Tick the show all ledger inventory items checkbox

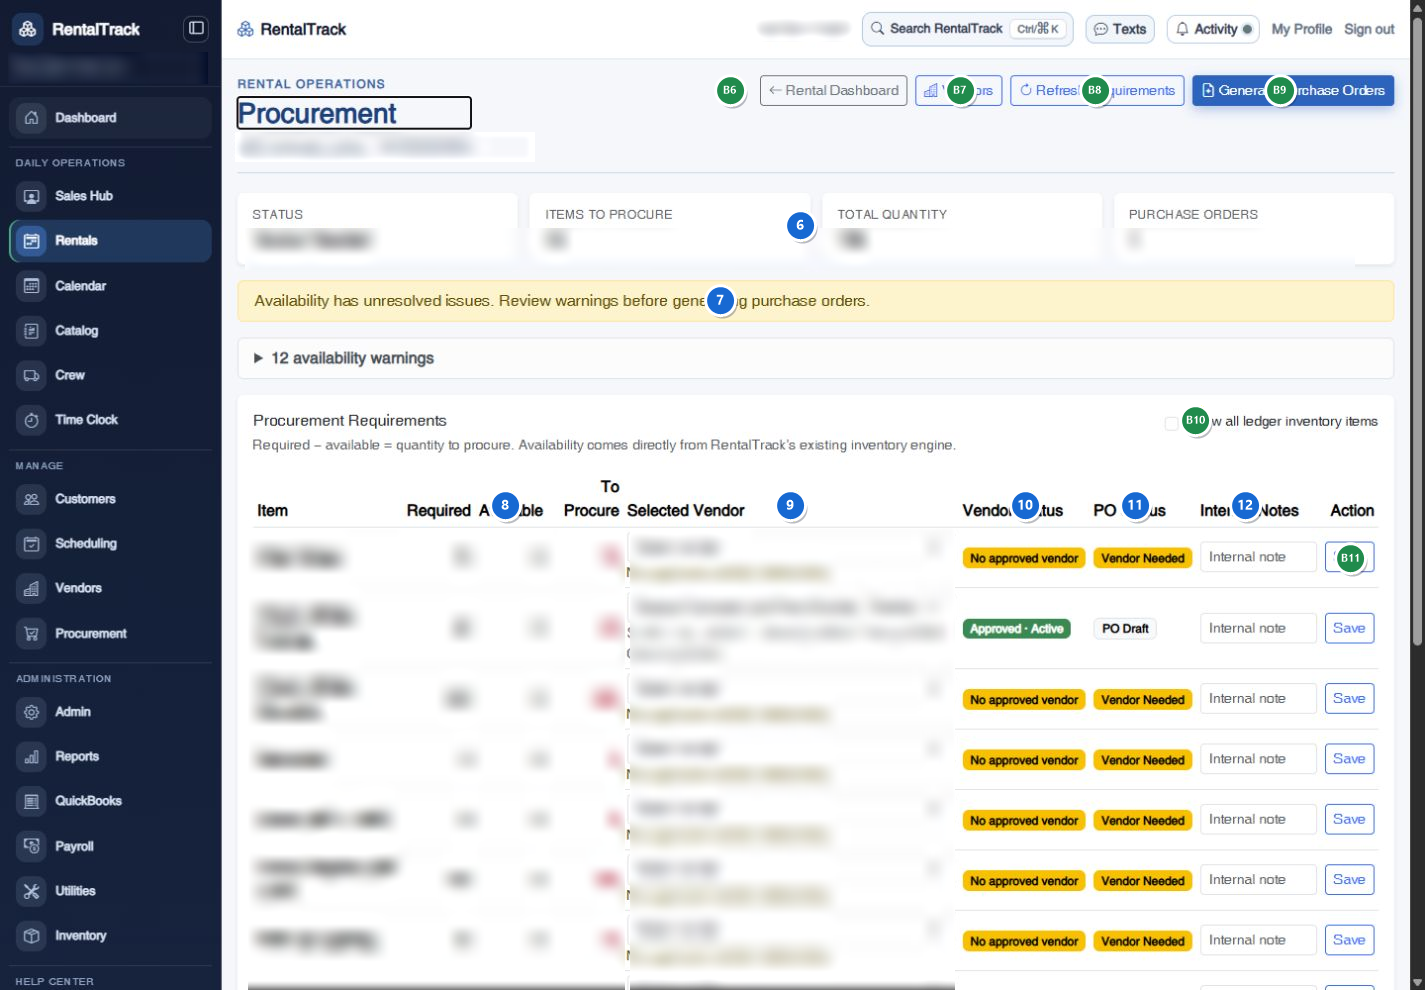tap(1171, 423)
